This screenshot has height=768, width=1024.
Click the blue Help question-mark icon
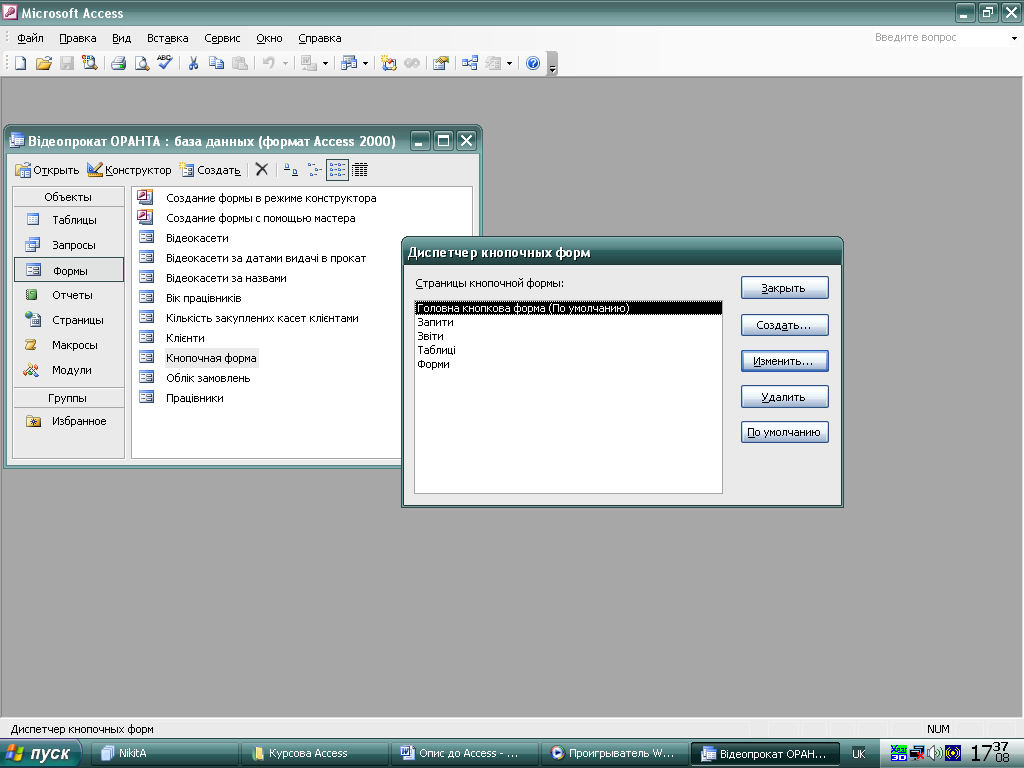point(533,63)
